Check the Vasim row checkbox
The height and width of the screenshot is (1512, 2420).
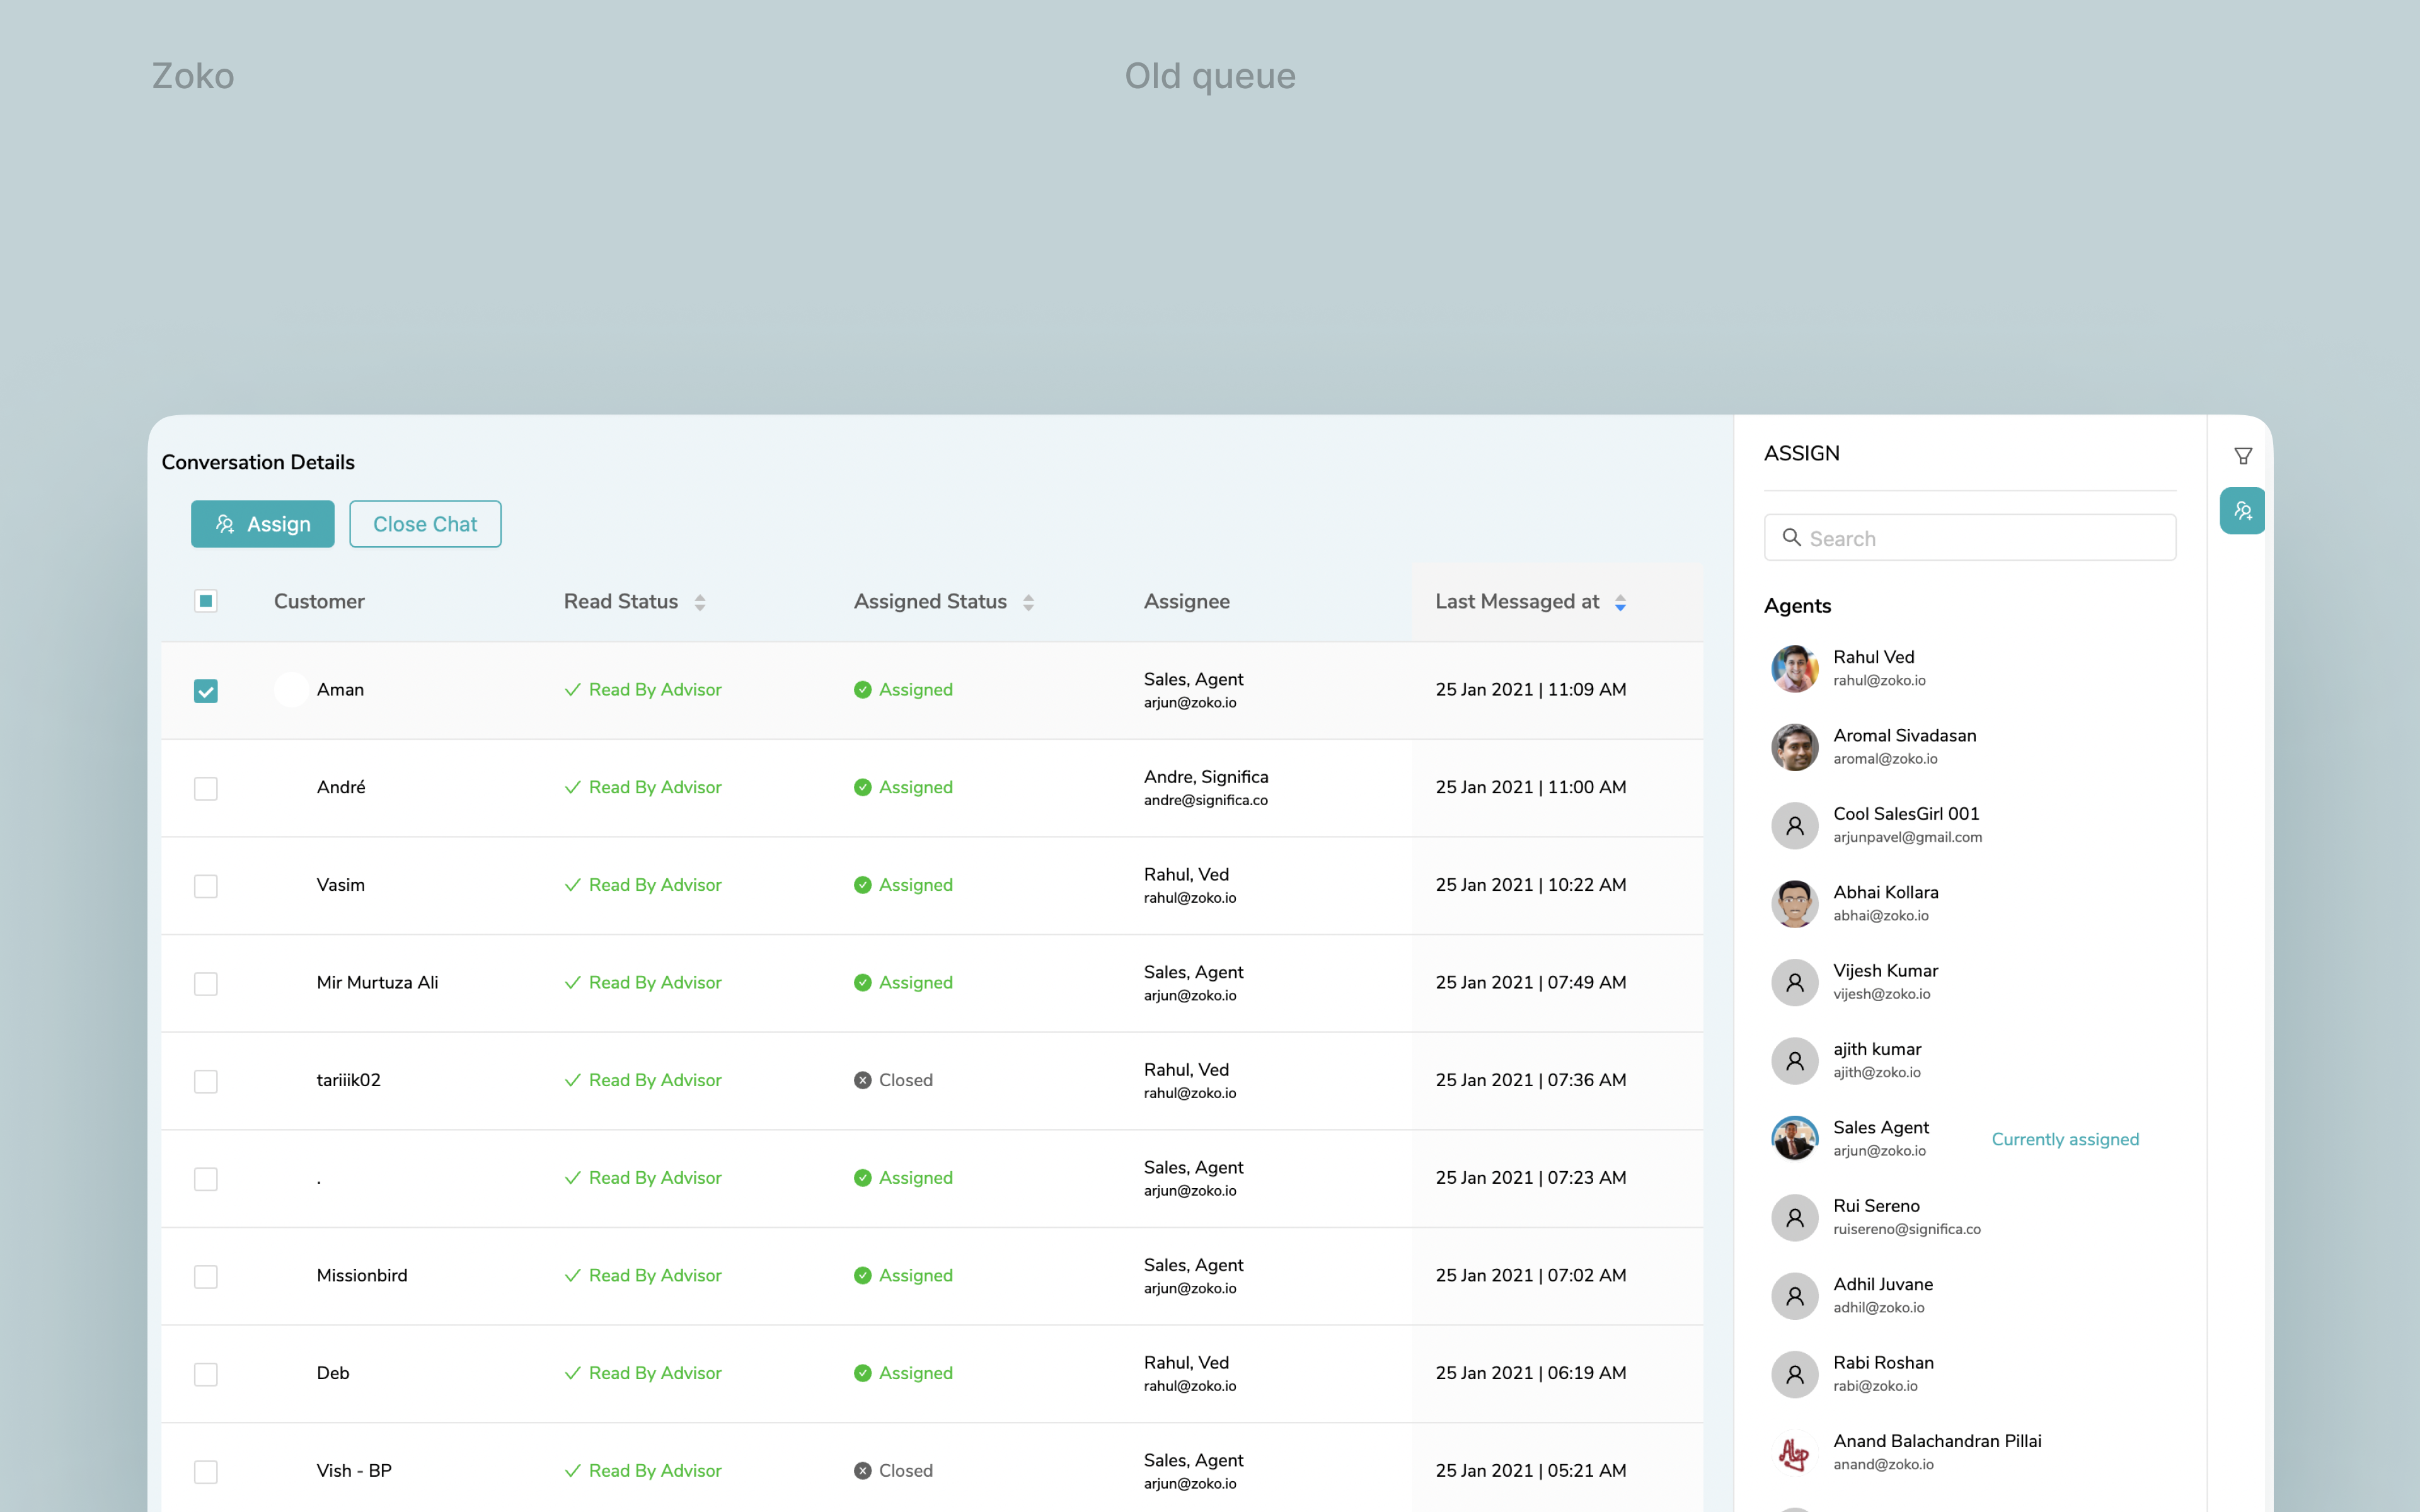pos(205,886)
